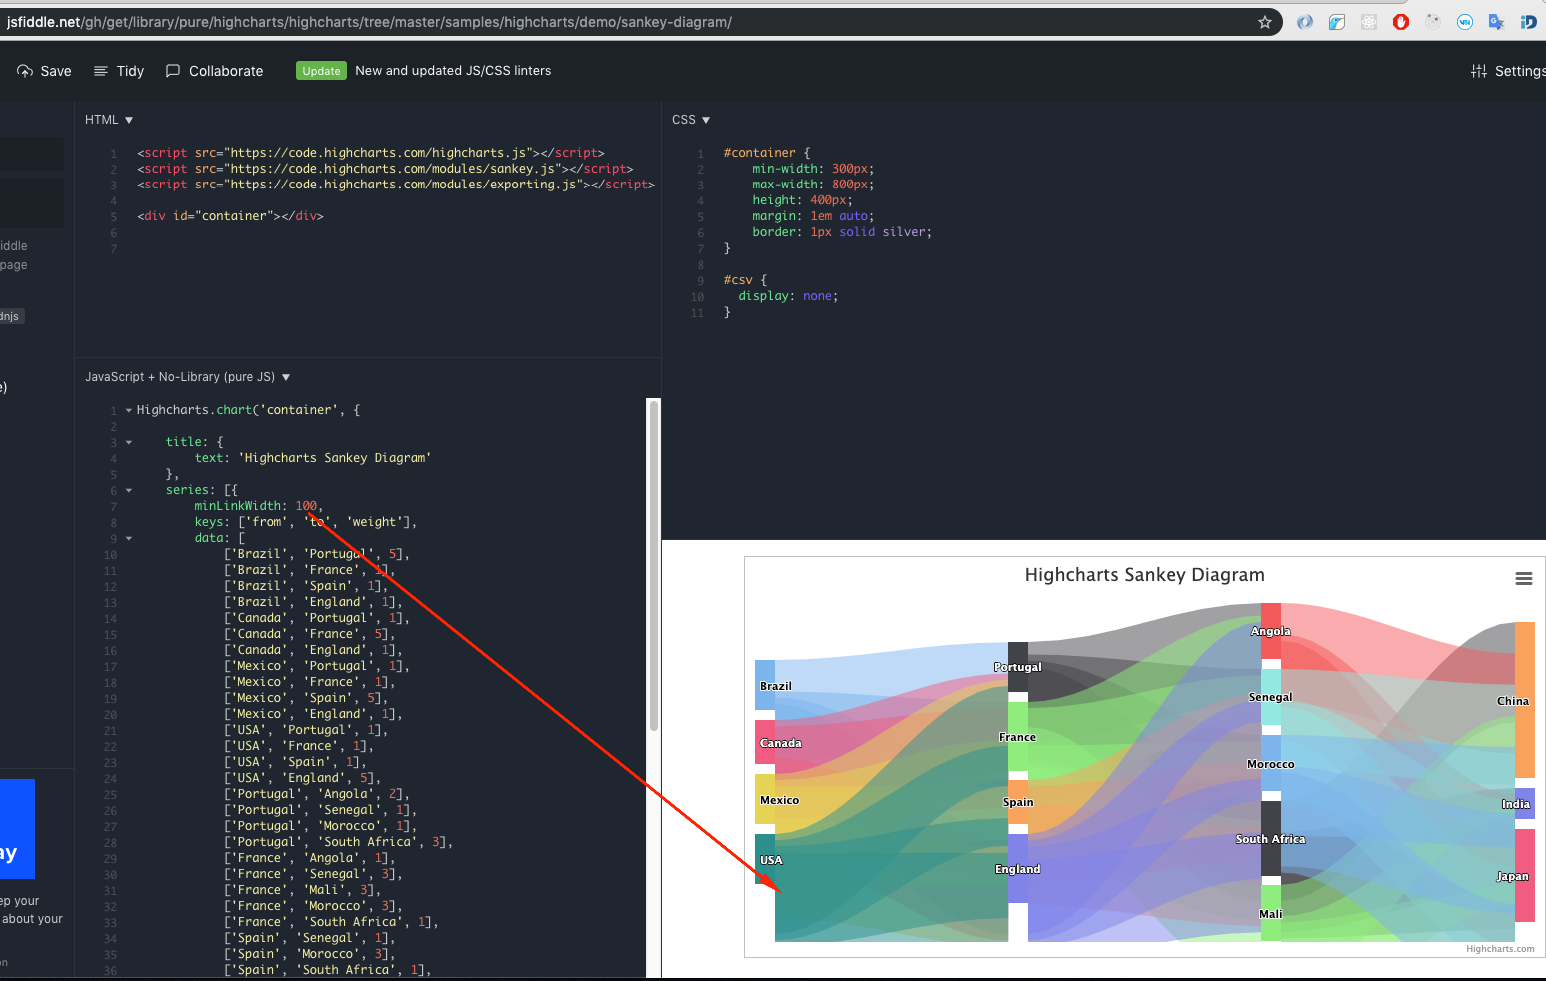Click the AdBlock stop-sign extension icon

pyautogui.click(x=1400, y=21)
